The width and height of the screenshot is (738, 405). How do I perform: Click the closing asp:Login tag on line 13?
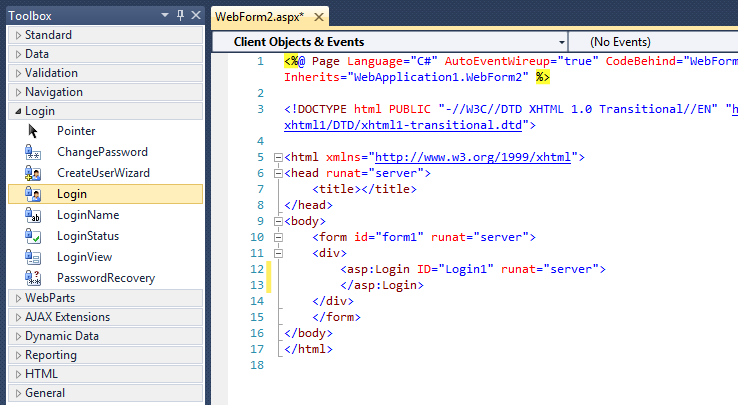coord(382,285)
